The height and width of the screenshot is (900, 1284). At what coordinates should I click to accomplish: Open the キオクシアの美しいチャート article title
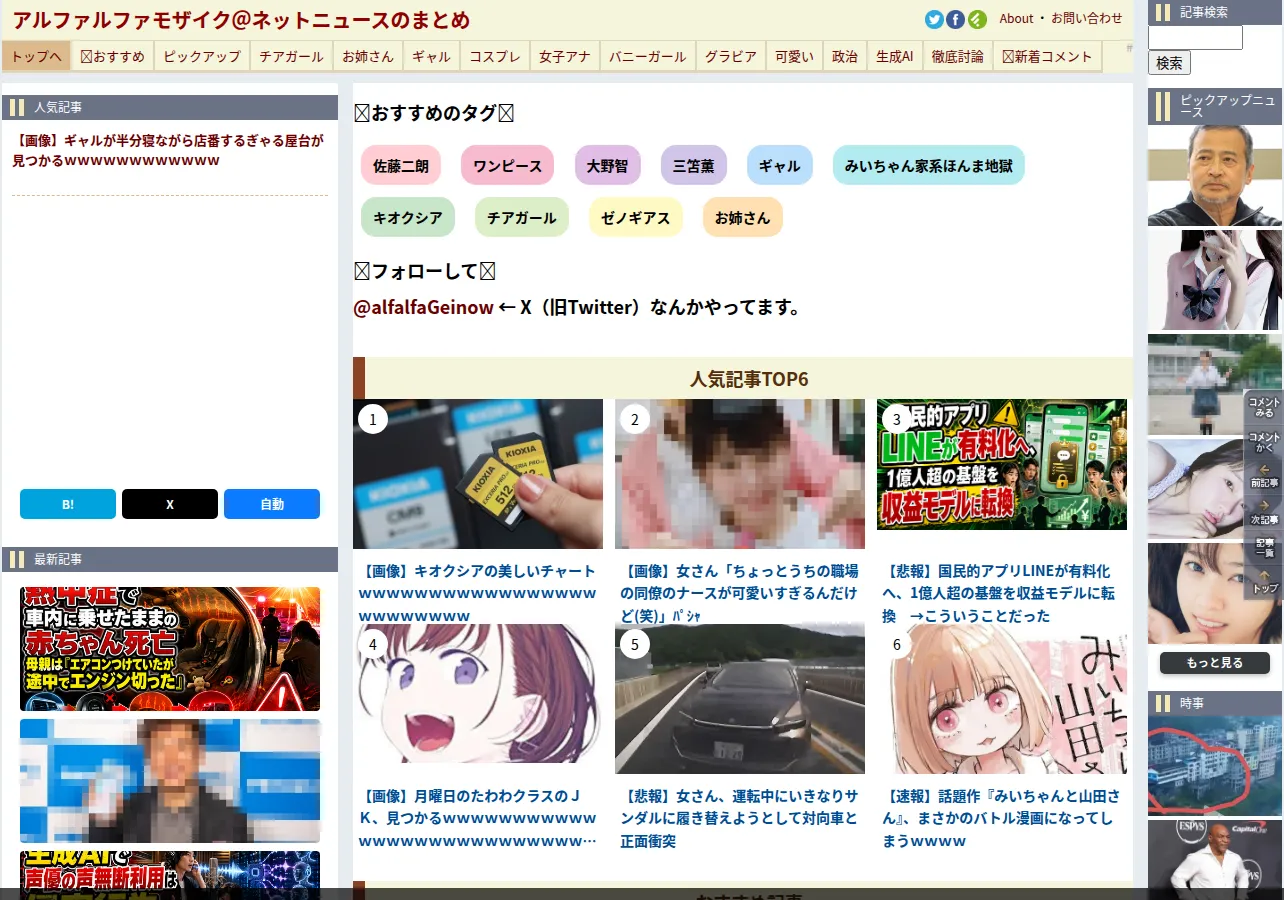[x=478, y=593]
